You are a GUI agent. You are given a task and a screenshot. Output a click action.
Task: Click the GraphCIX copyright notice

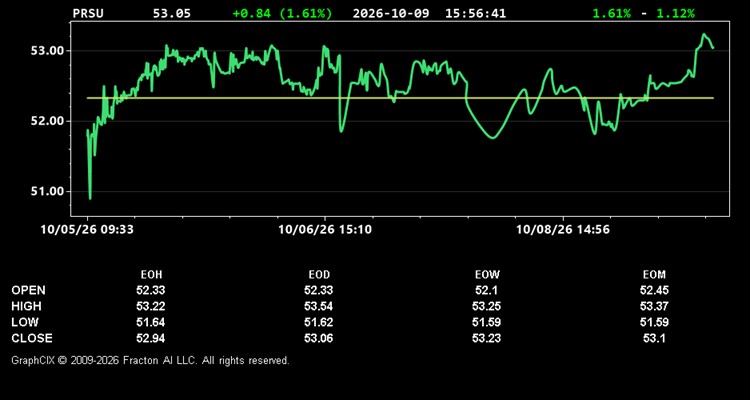(x=150, y=360)
